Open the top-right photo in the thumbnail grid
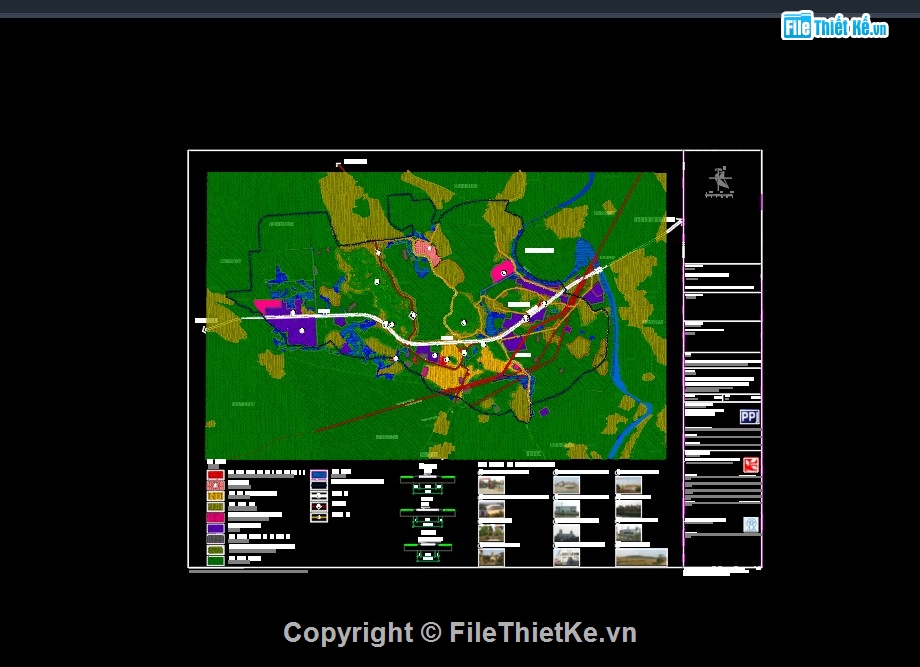The height and width of the screenshot is (667, 920). (627, 486)
